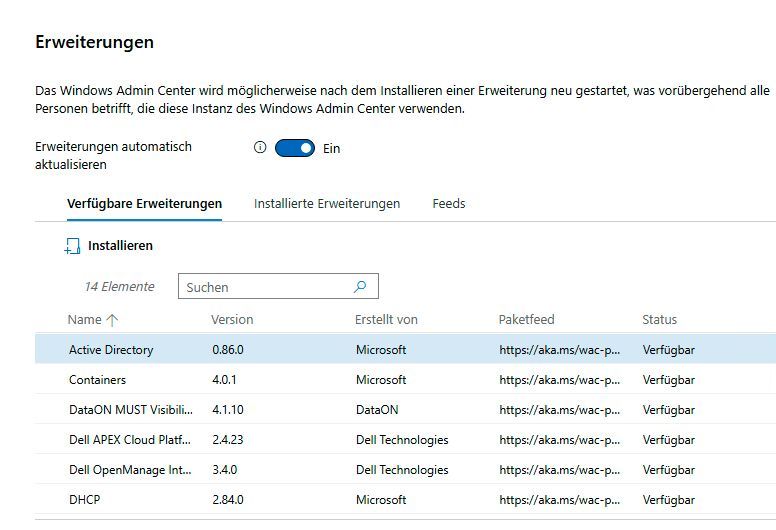Select Dell OpenManage Int... row

click(405, 470)
